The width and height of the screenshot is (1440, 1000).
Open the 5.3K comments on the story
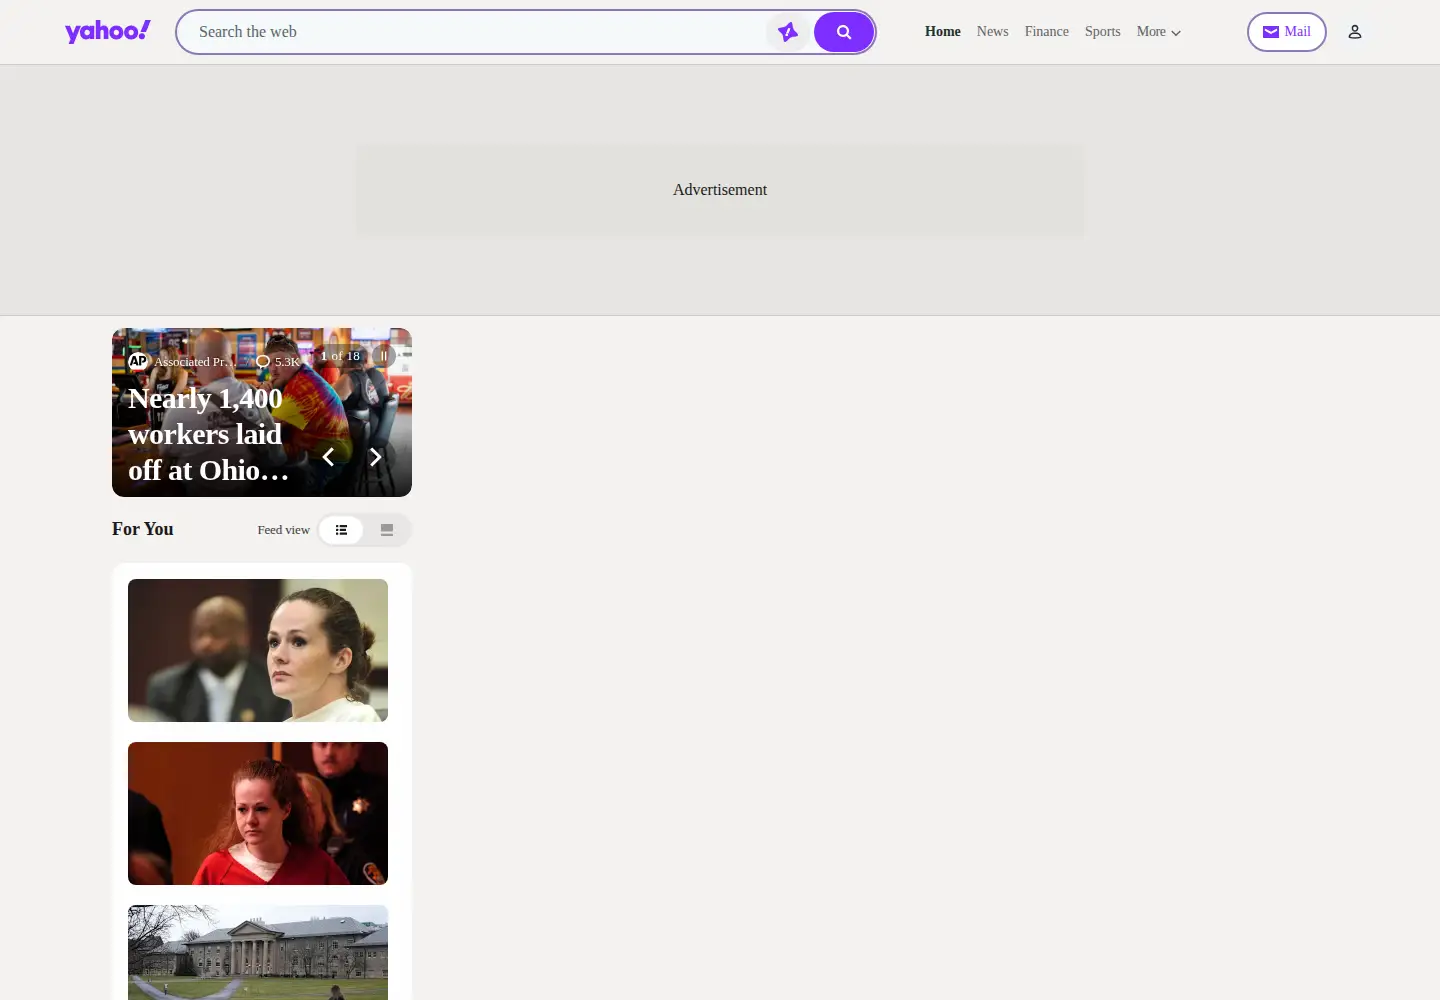(278, 362)
